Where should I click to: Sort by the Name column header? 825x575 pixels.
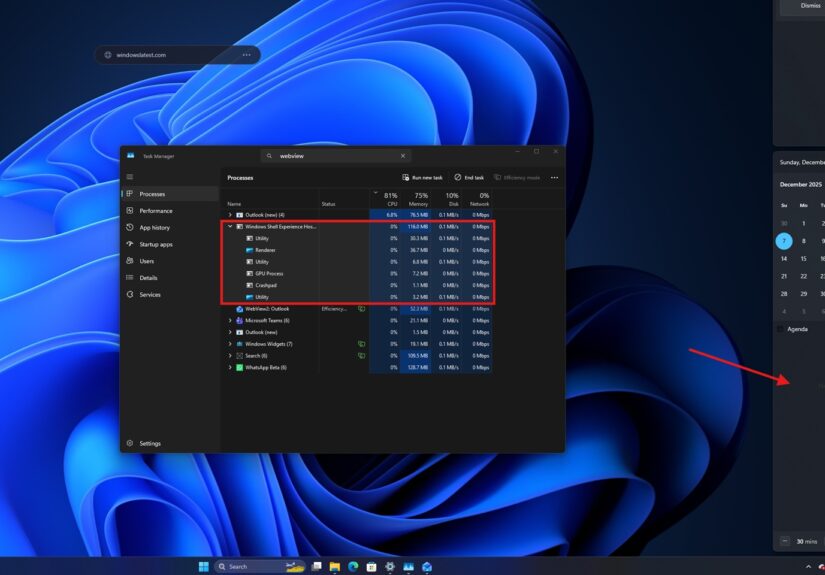pyautogui.click(x=270, y=199)
